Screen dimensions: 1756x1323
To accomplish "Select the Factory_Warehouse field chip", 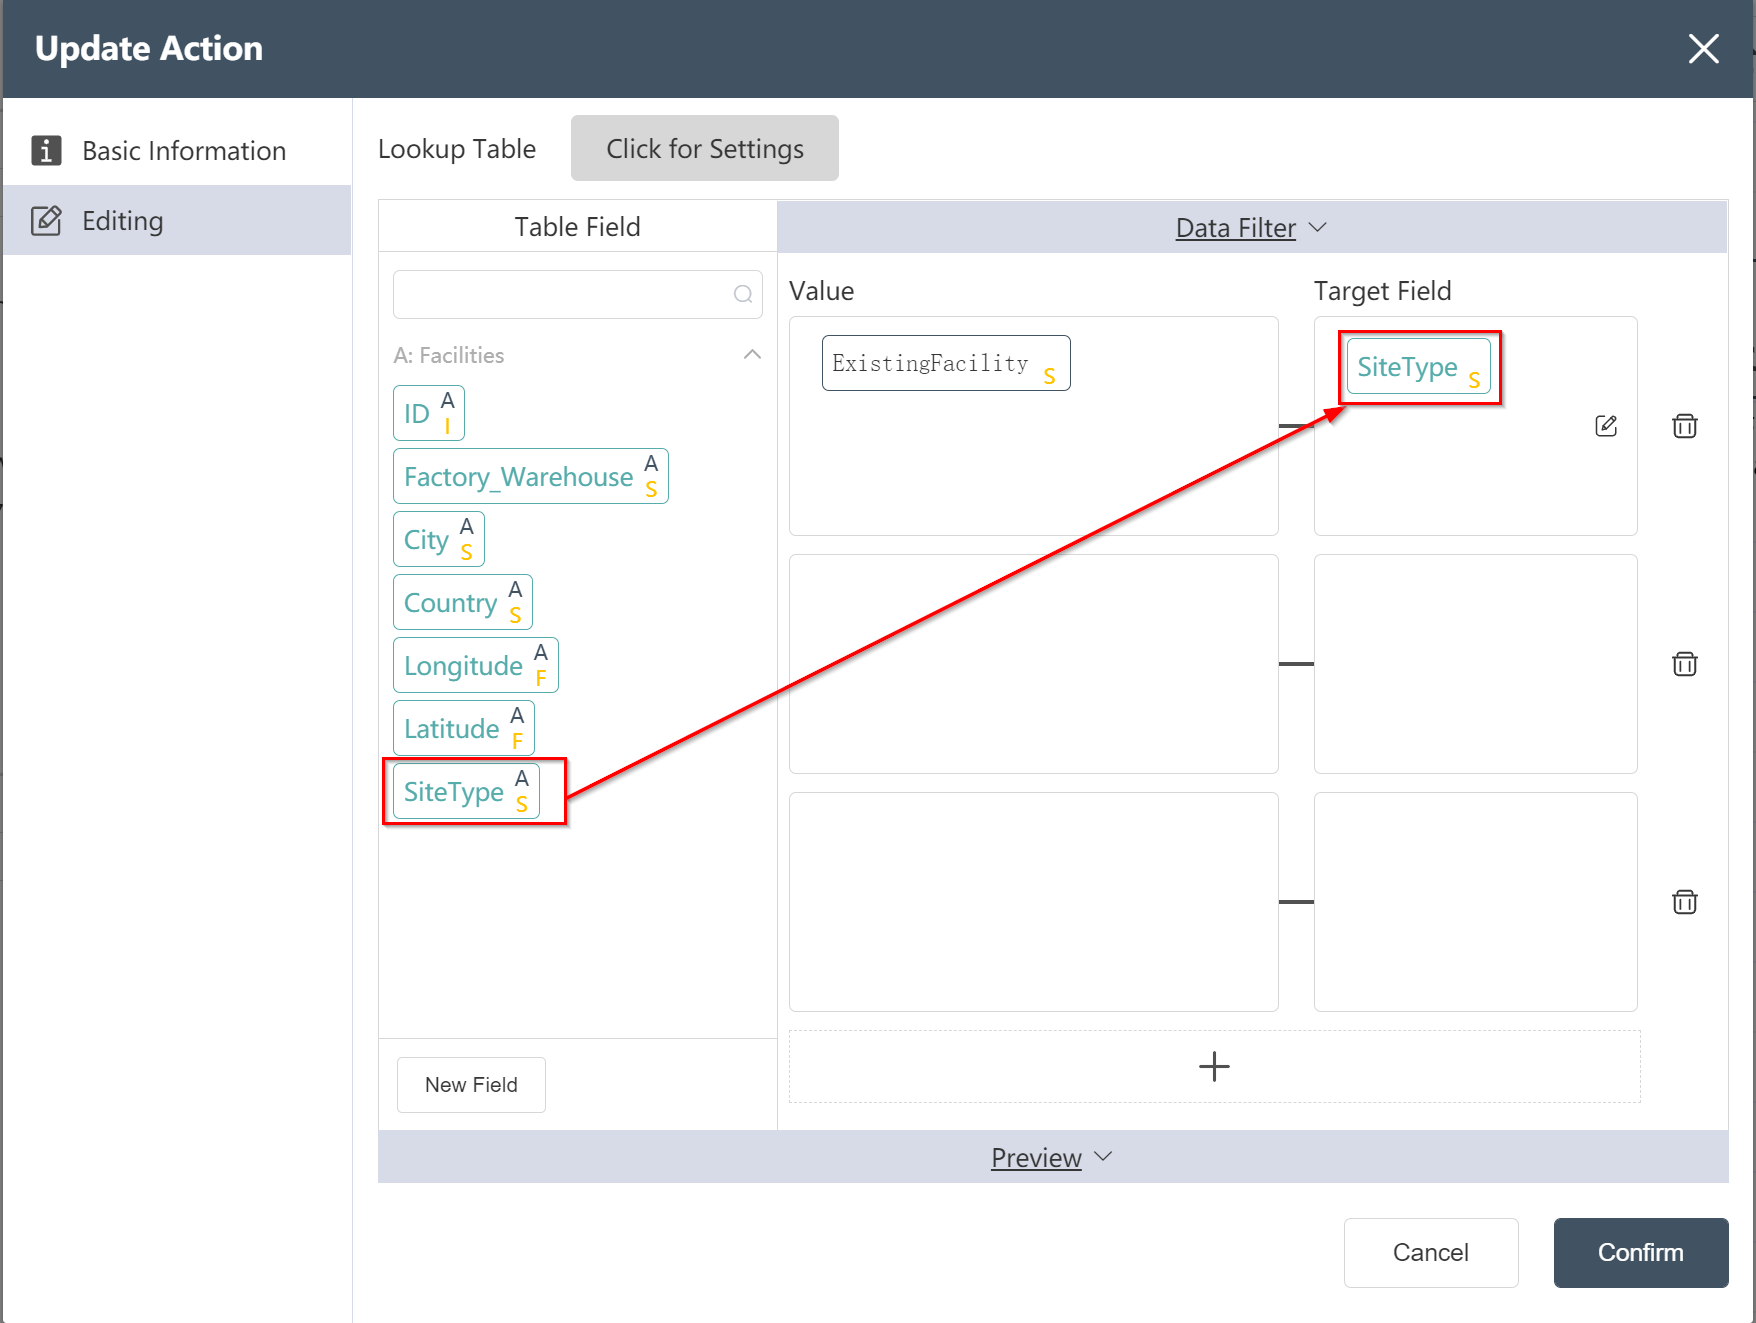I will pyautogui.click(x=531, y=476).
